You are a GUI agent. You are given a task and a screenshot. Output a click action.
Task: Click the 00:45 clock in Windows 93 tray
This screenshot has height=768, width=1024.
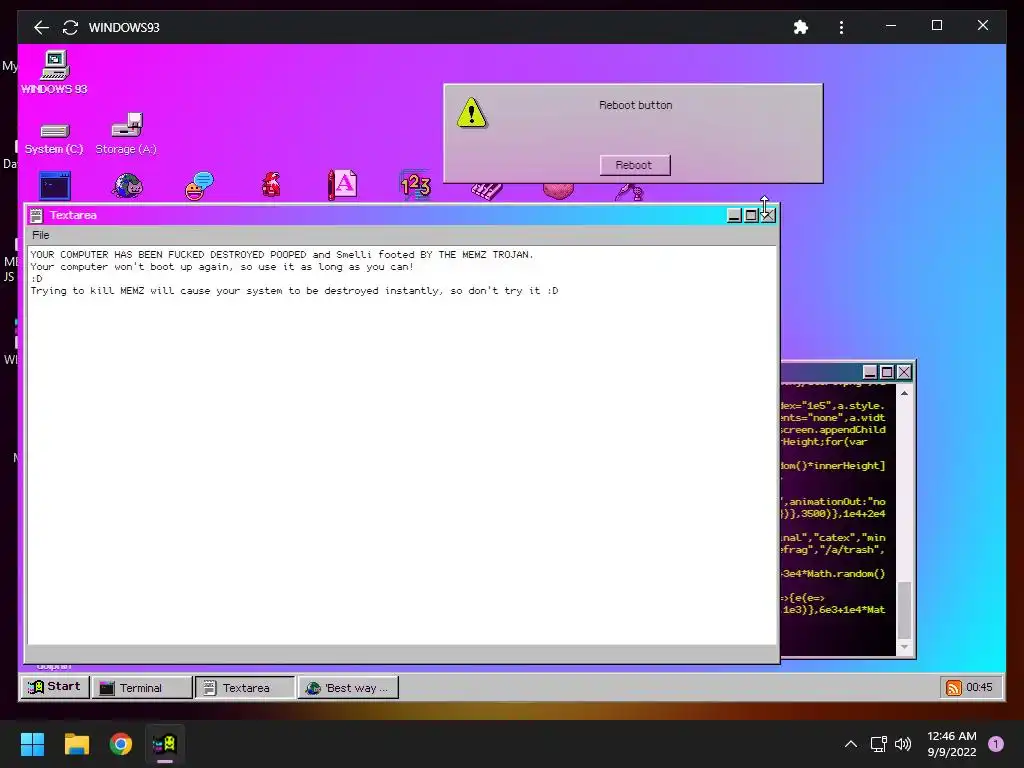(x=979, y=688)
